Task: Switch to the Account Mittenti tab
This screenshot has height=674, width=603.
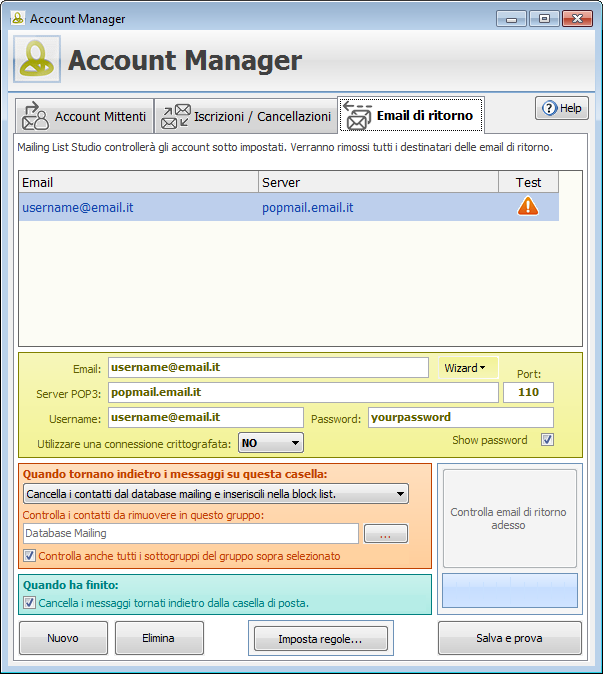Action: 99,117
